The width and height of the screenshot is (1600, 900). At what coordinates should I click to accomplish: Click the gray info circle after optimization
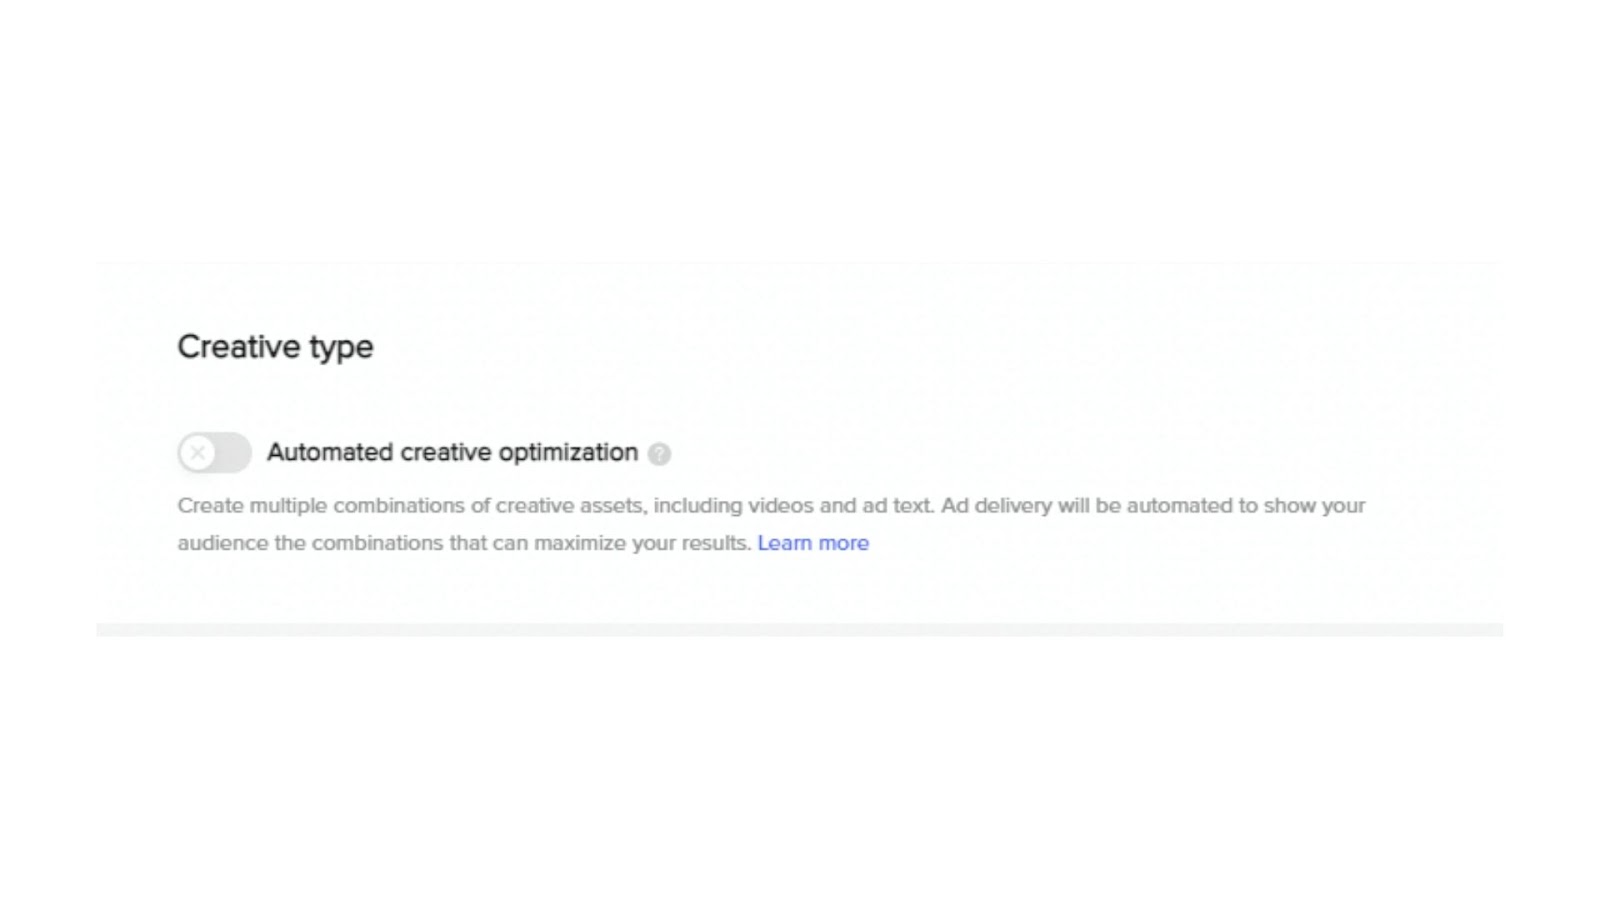(x=659, y=454)
